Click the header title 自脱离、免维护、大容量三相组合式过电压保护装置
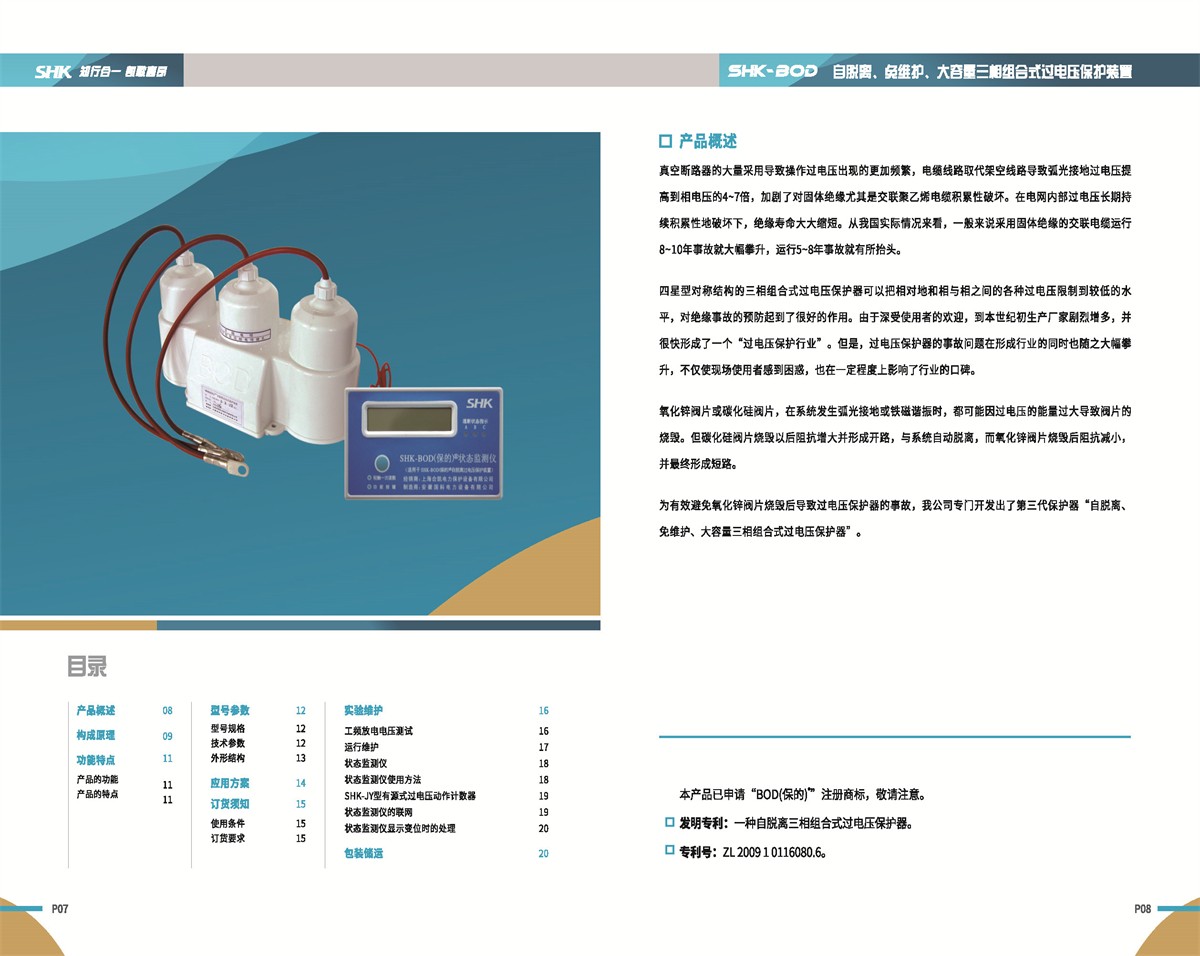The height and width of the screenshot is (956, 1200). click(982, 72)
